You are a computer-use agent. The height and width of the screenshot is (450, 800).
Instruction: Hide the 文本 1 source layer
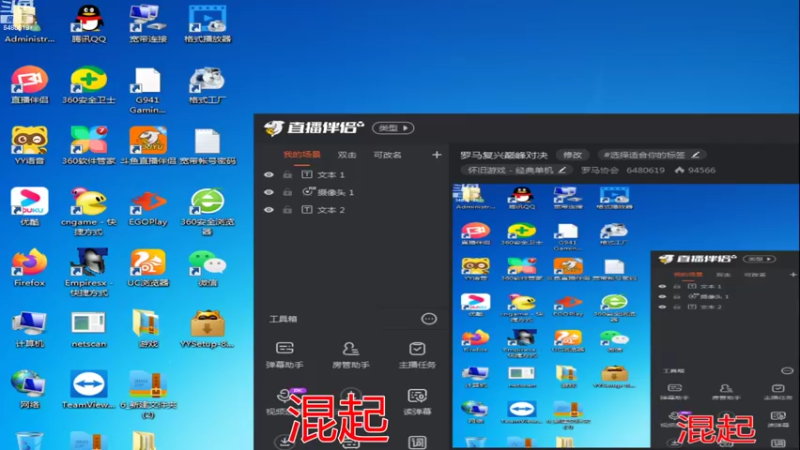tap(269, 174)
